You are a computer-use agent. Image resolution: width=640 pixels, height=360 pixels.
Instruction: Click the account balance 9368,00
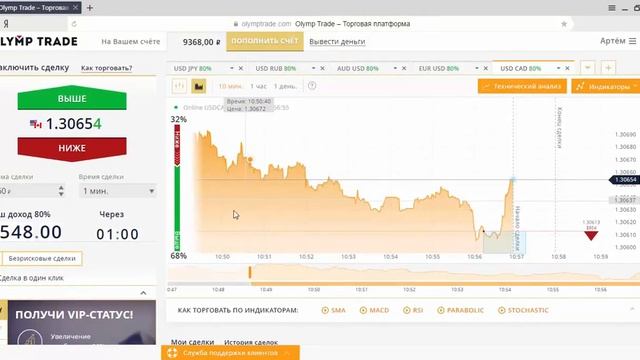tap(201, 42)
